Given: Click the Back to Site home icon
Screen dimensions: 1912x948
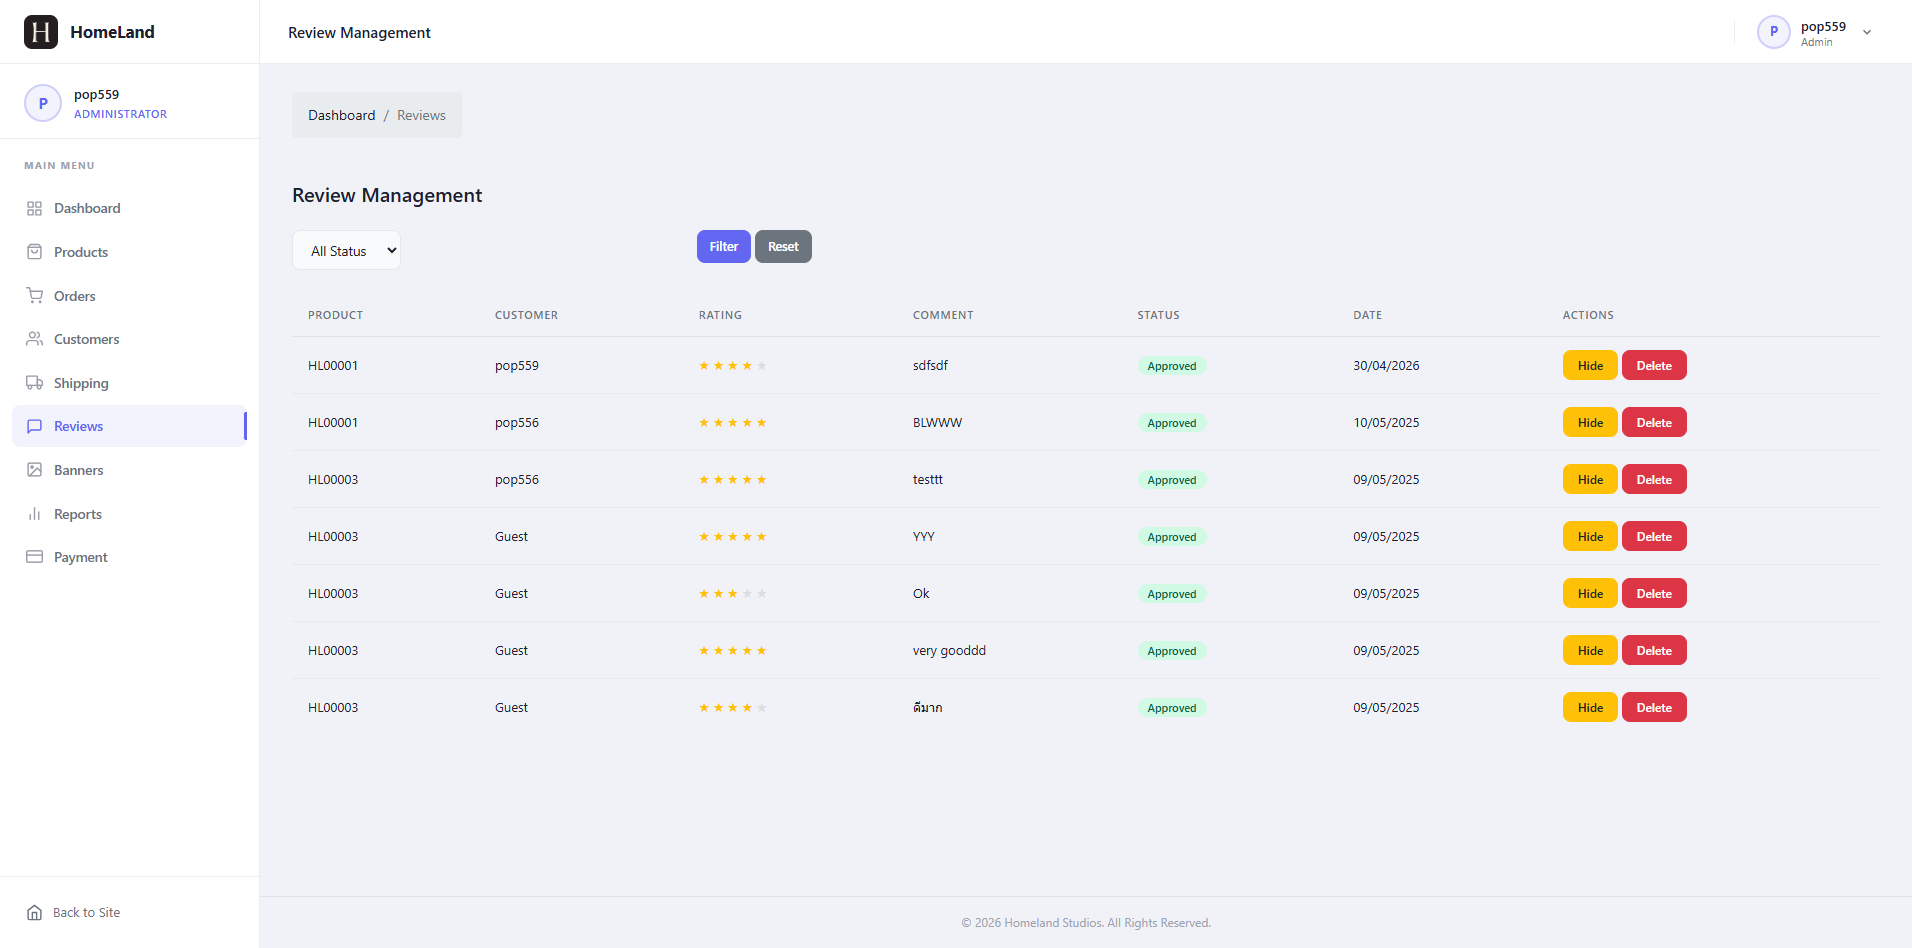Looking at the screenshot, I should click(34, 912).
